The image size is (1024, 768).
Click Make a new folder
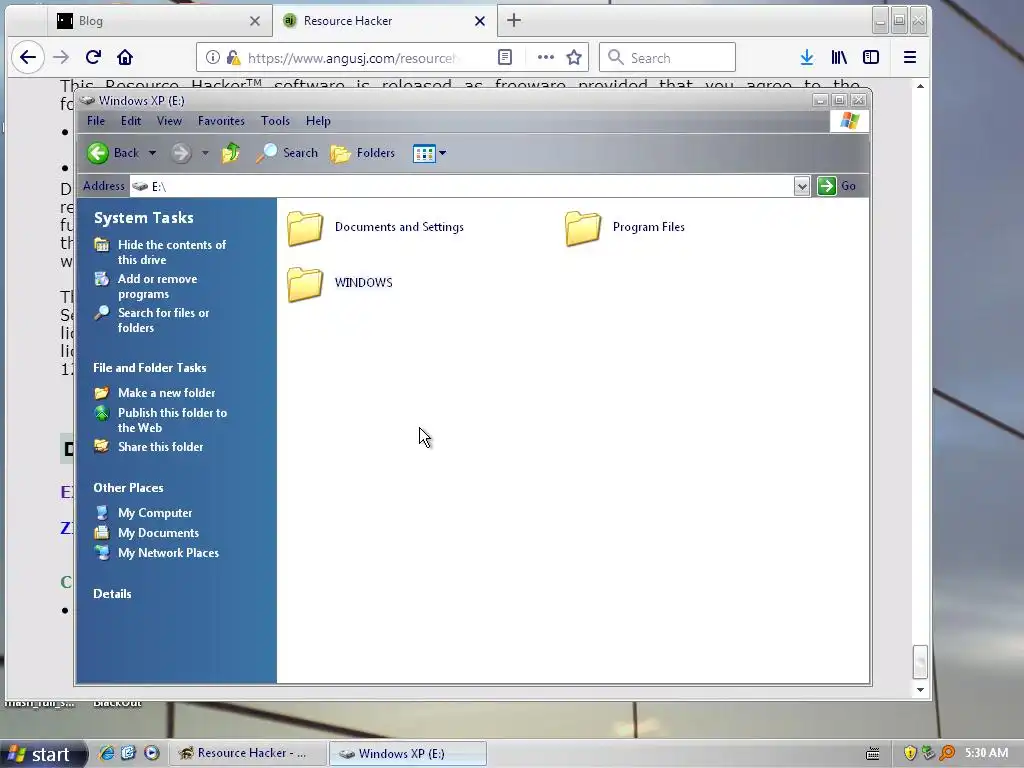pyautogui.click(x=167, y=392)
